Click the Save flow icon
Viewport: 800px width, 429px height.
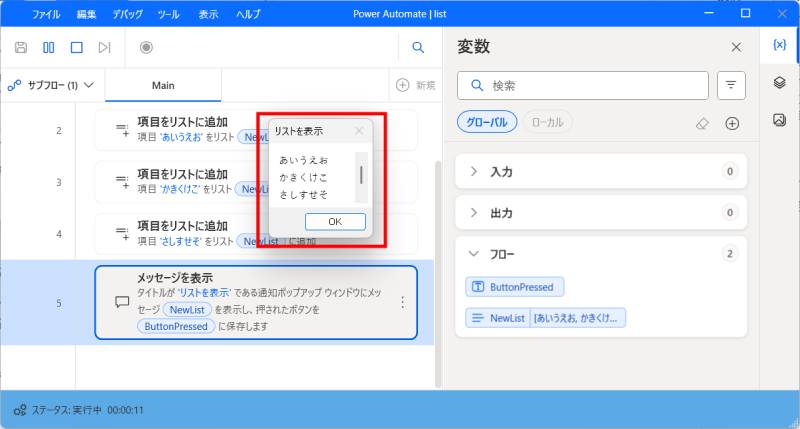(x=21, y=47)
